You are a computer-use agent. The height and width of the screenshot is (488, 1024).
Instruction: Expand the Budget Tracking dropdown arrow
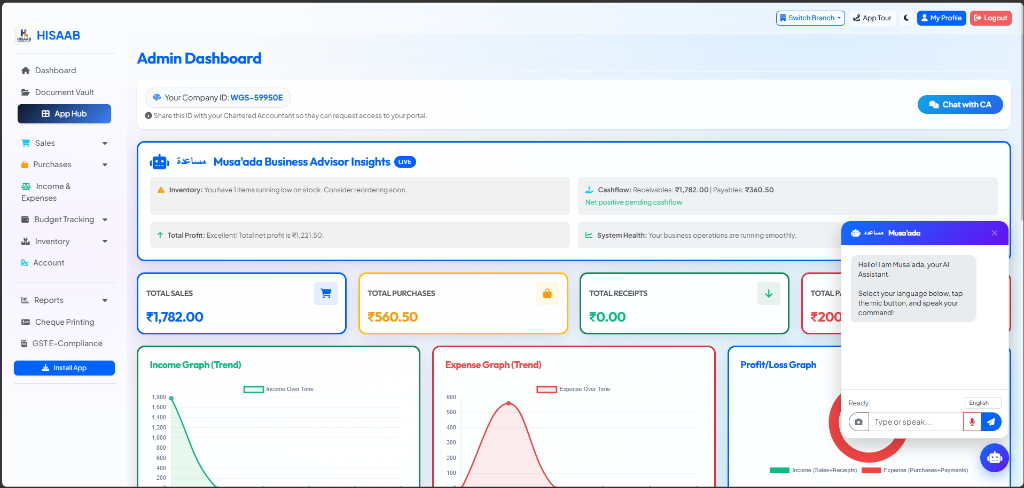coord(104,220)
